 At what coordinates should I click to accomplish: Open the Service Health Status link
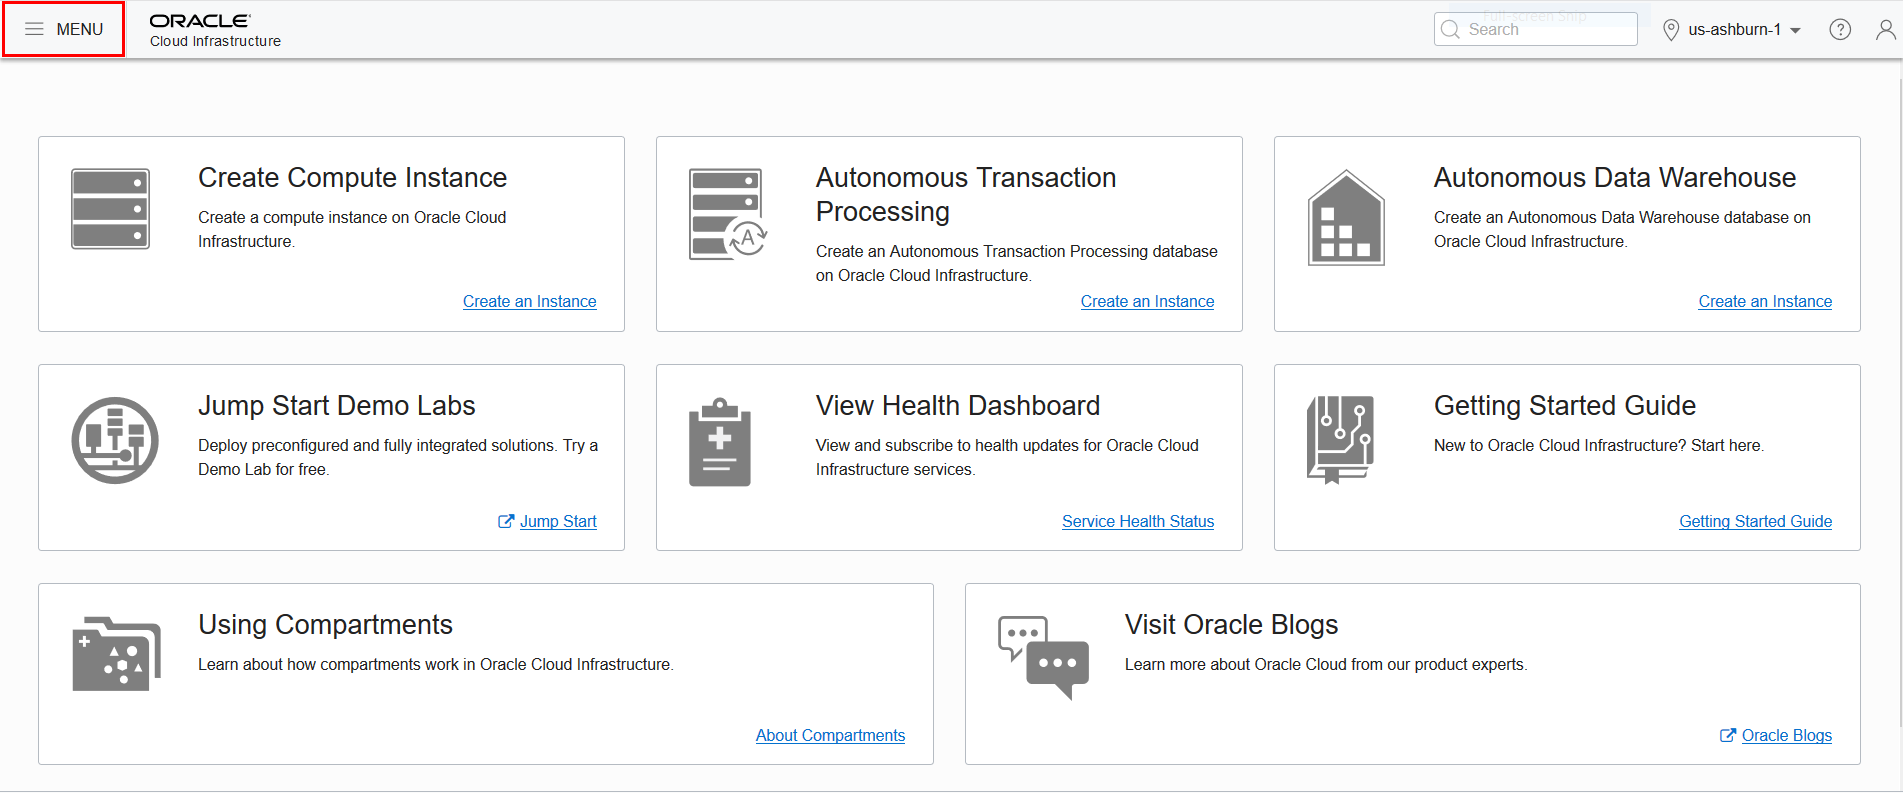1137,522
